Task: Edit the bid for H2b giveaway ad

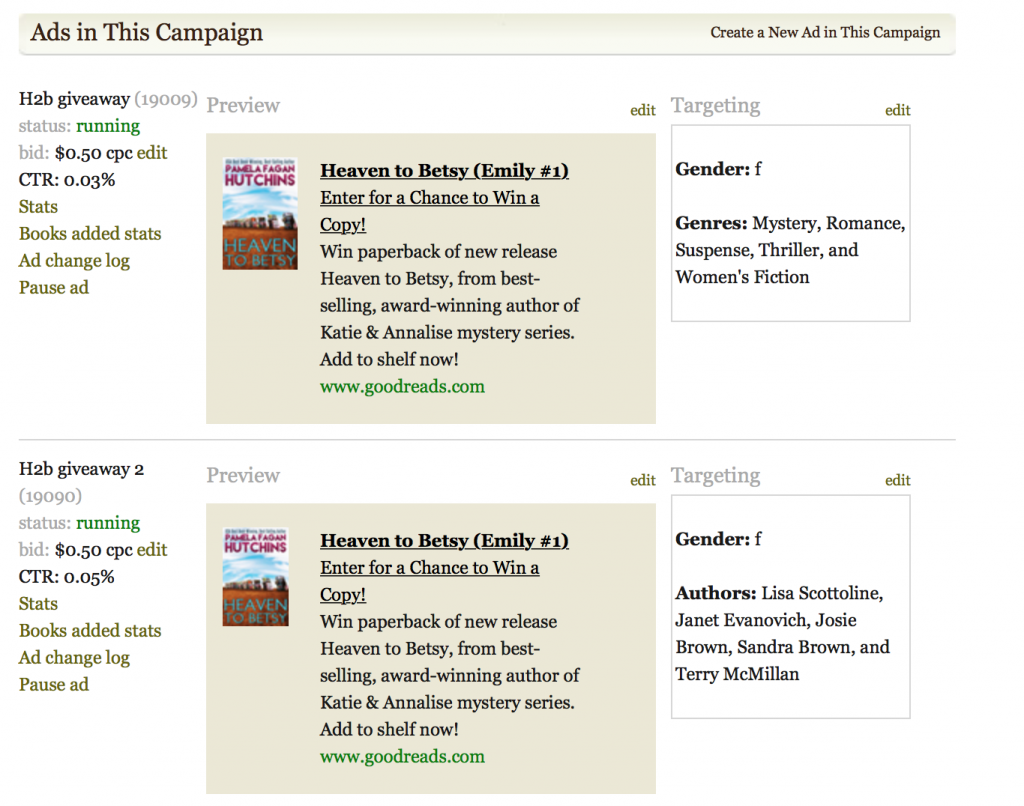Action: tap(152, 153)
